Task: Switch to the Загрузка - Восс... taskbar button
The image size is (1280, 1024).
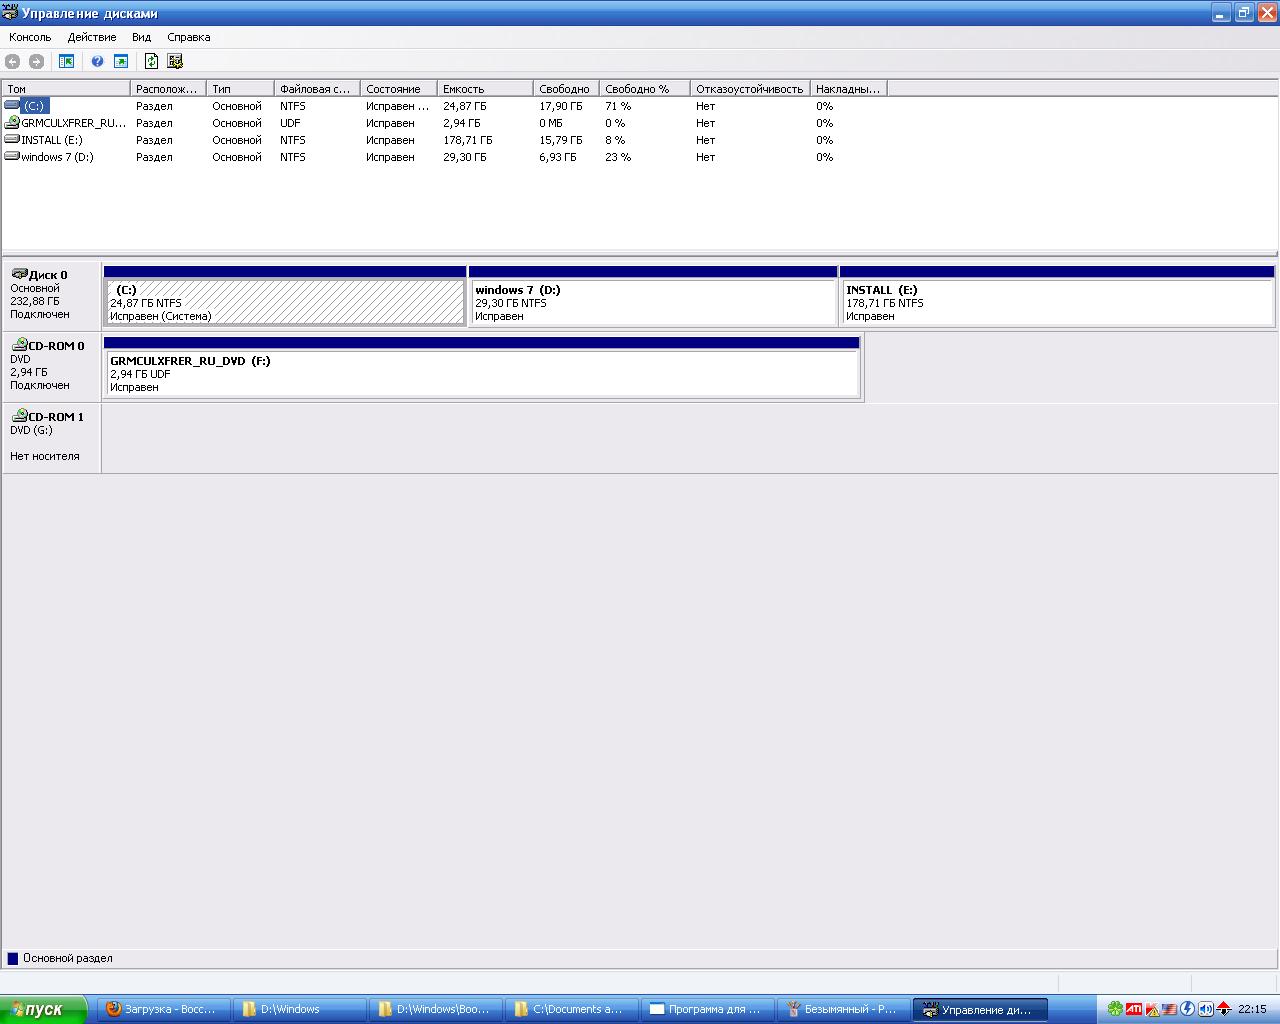Action: click(x=163, y=1009)
